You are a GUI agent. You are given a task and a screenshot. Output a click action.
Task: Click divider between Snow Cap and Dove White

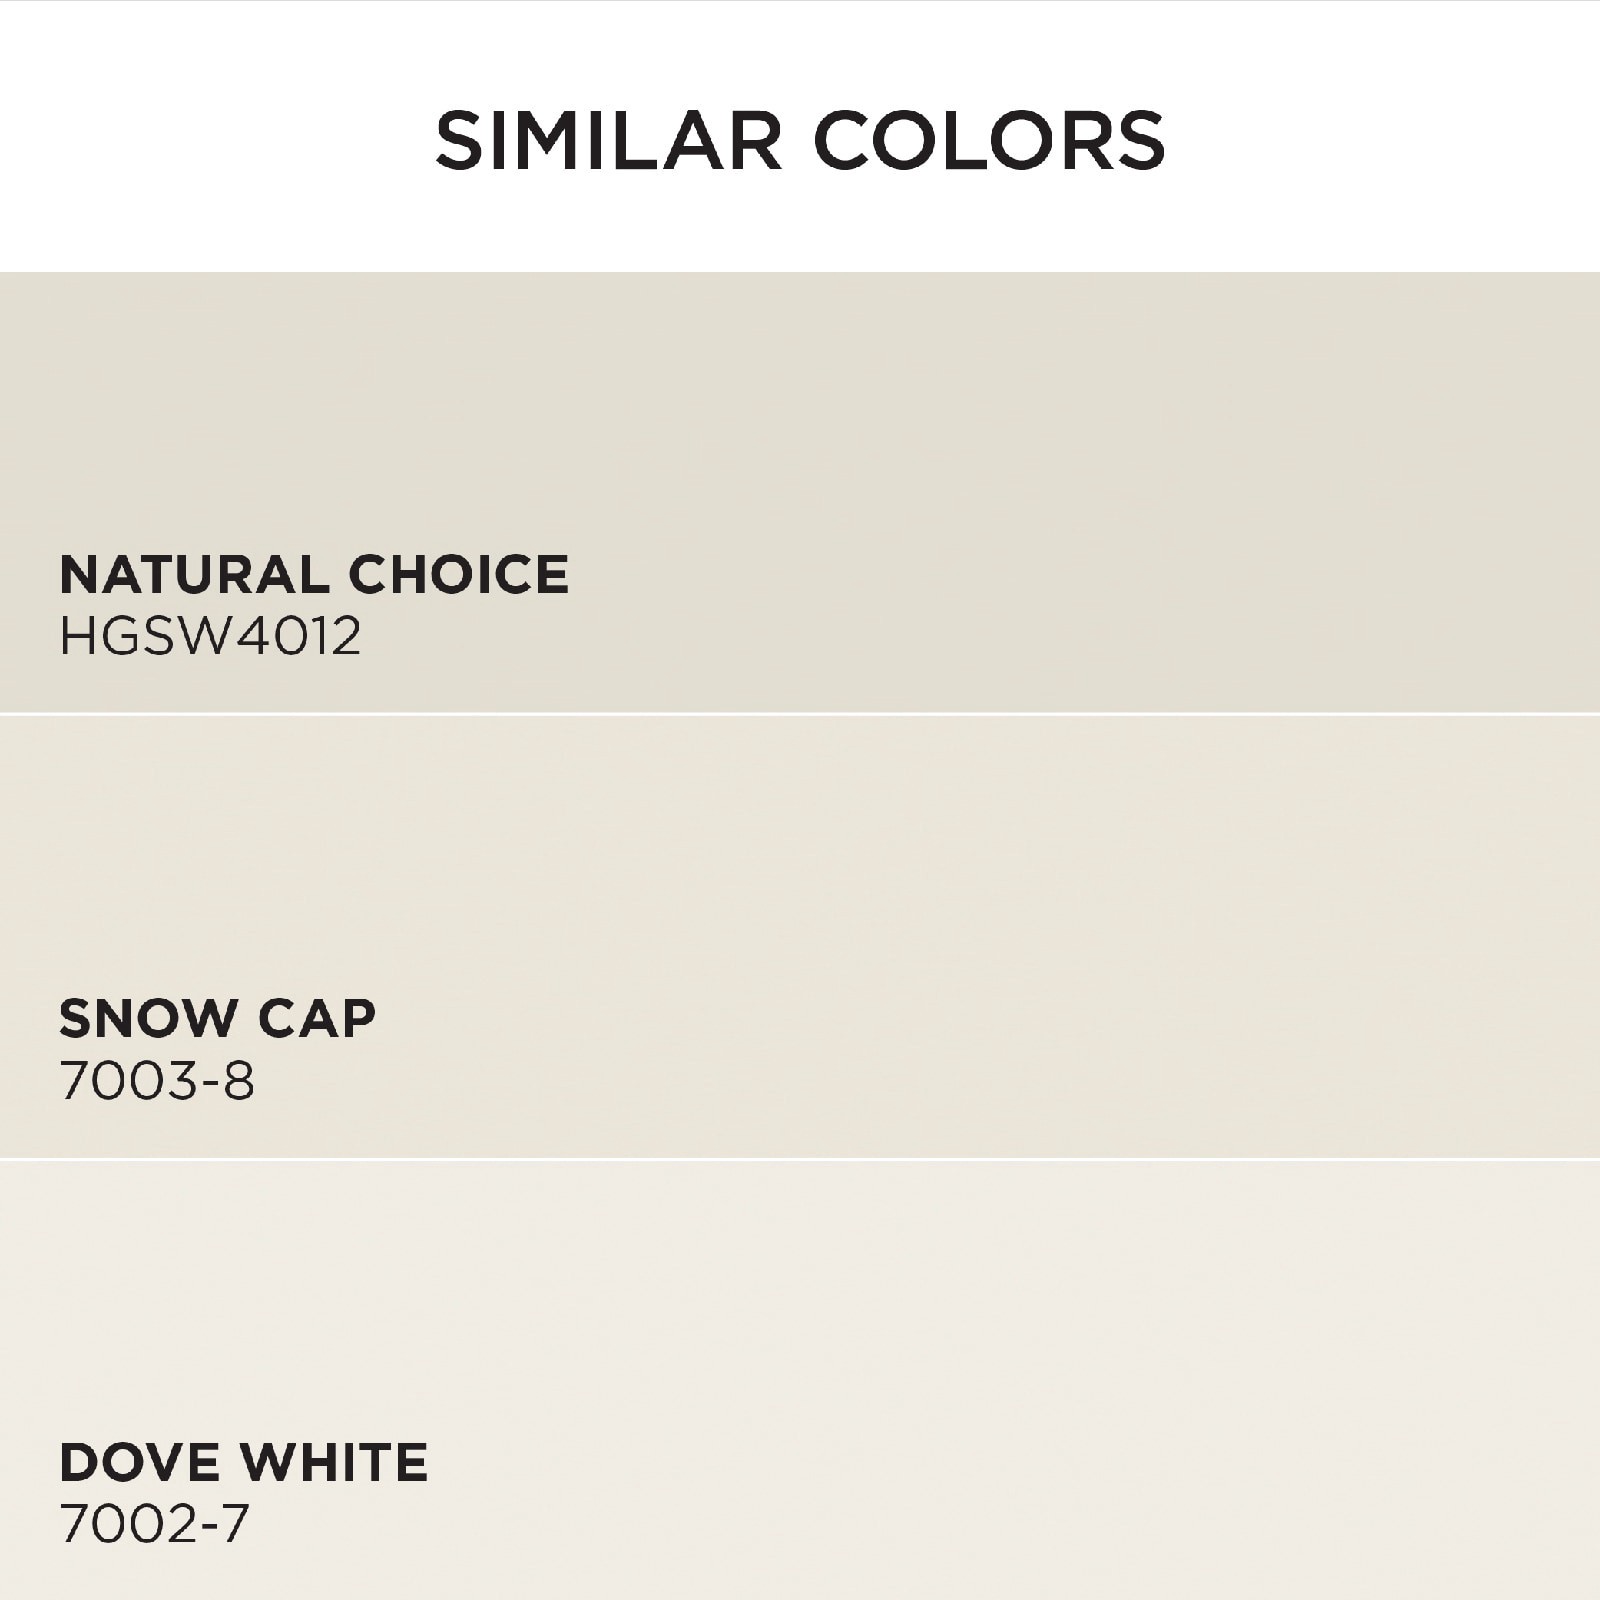coord(800,1159)
